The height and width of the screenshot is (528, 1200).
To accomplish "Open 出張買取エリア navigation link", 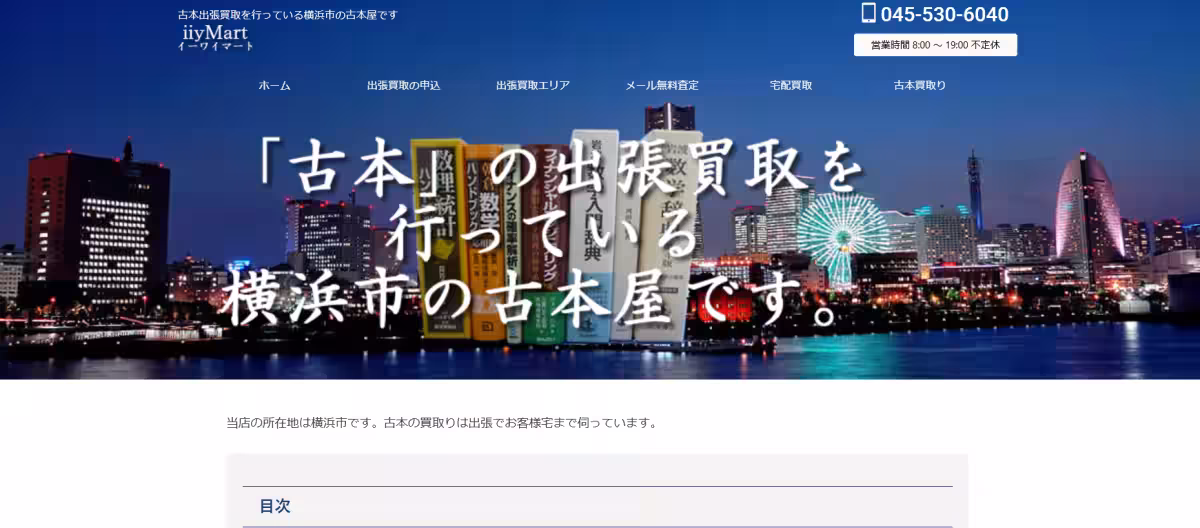I will 533,86.
